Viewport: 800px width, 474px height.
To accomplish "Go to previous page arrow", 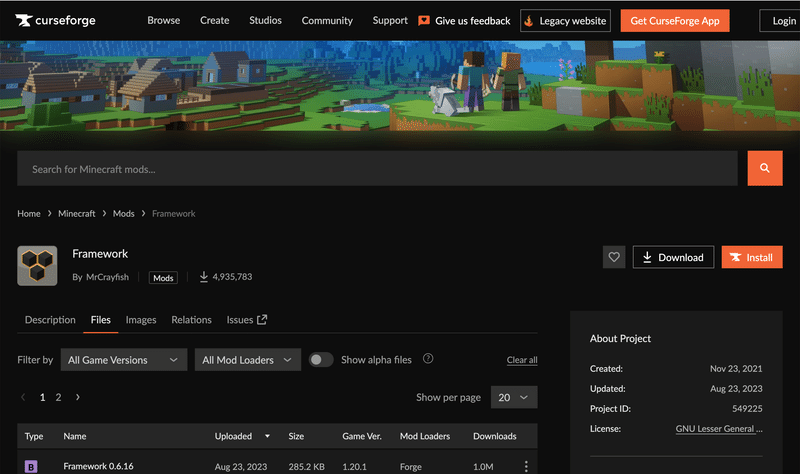I will [23, 397].
